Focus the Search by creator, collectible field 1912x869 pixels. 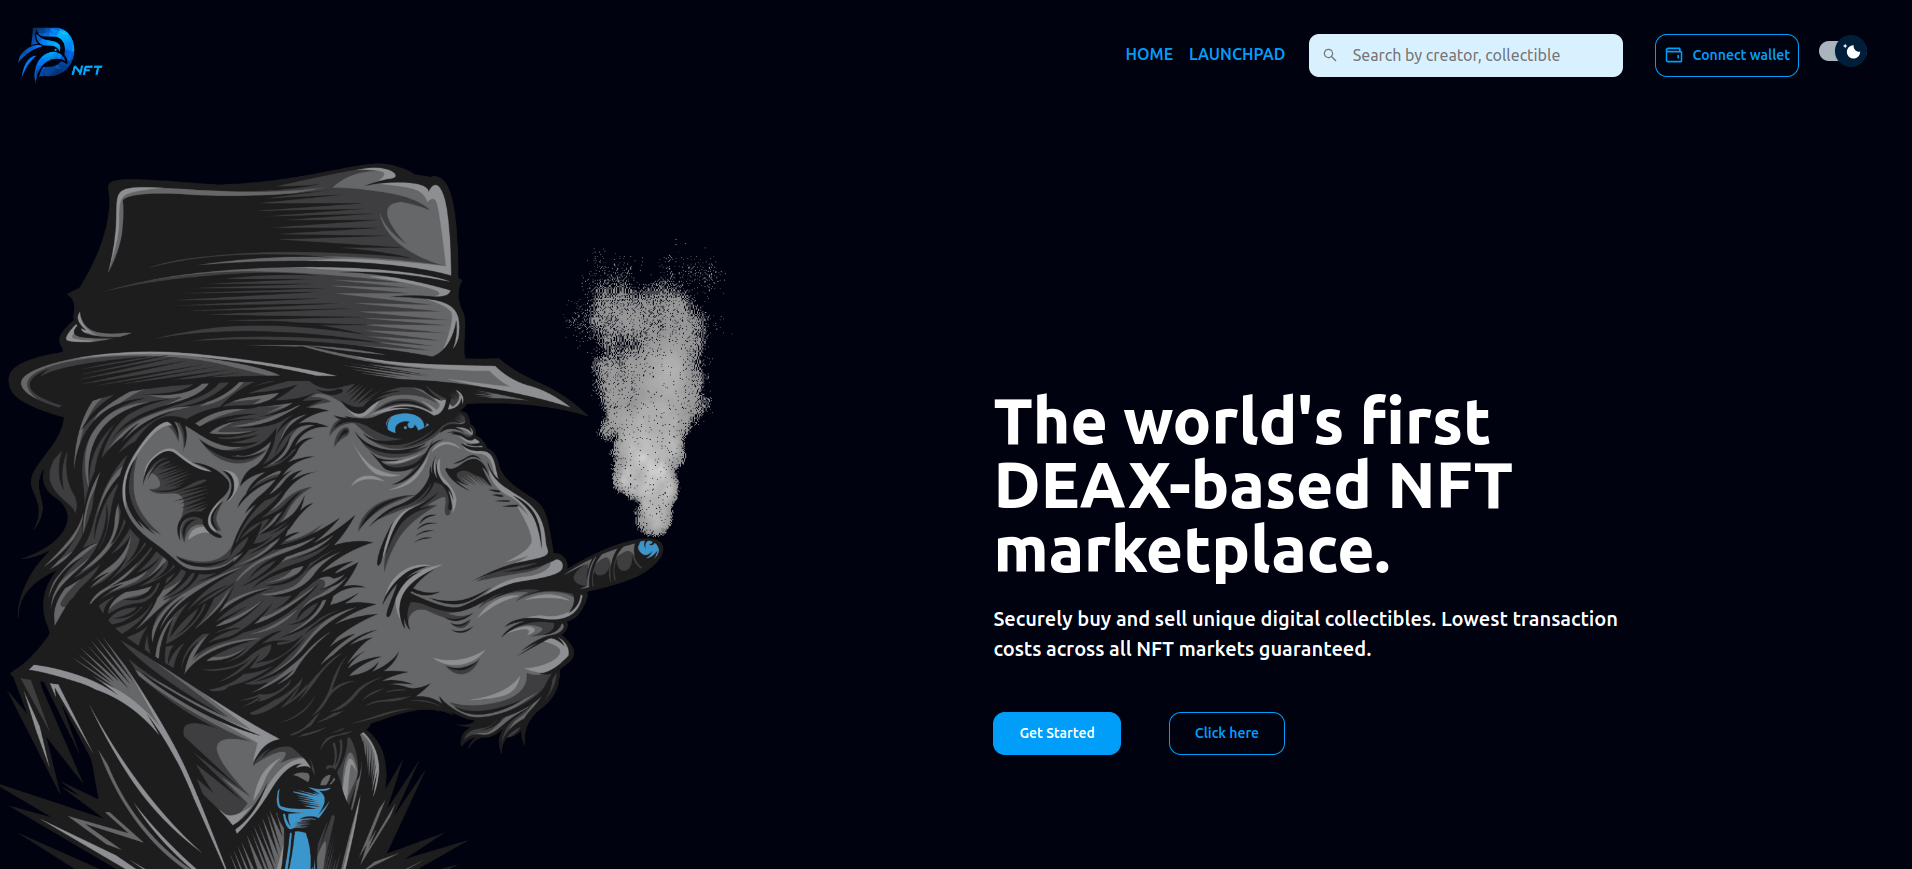click(x=1466, y=55)
